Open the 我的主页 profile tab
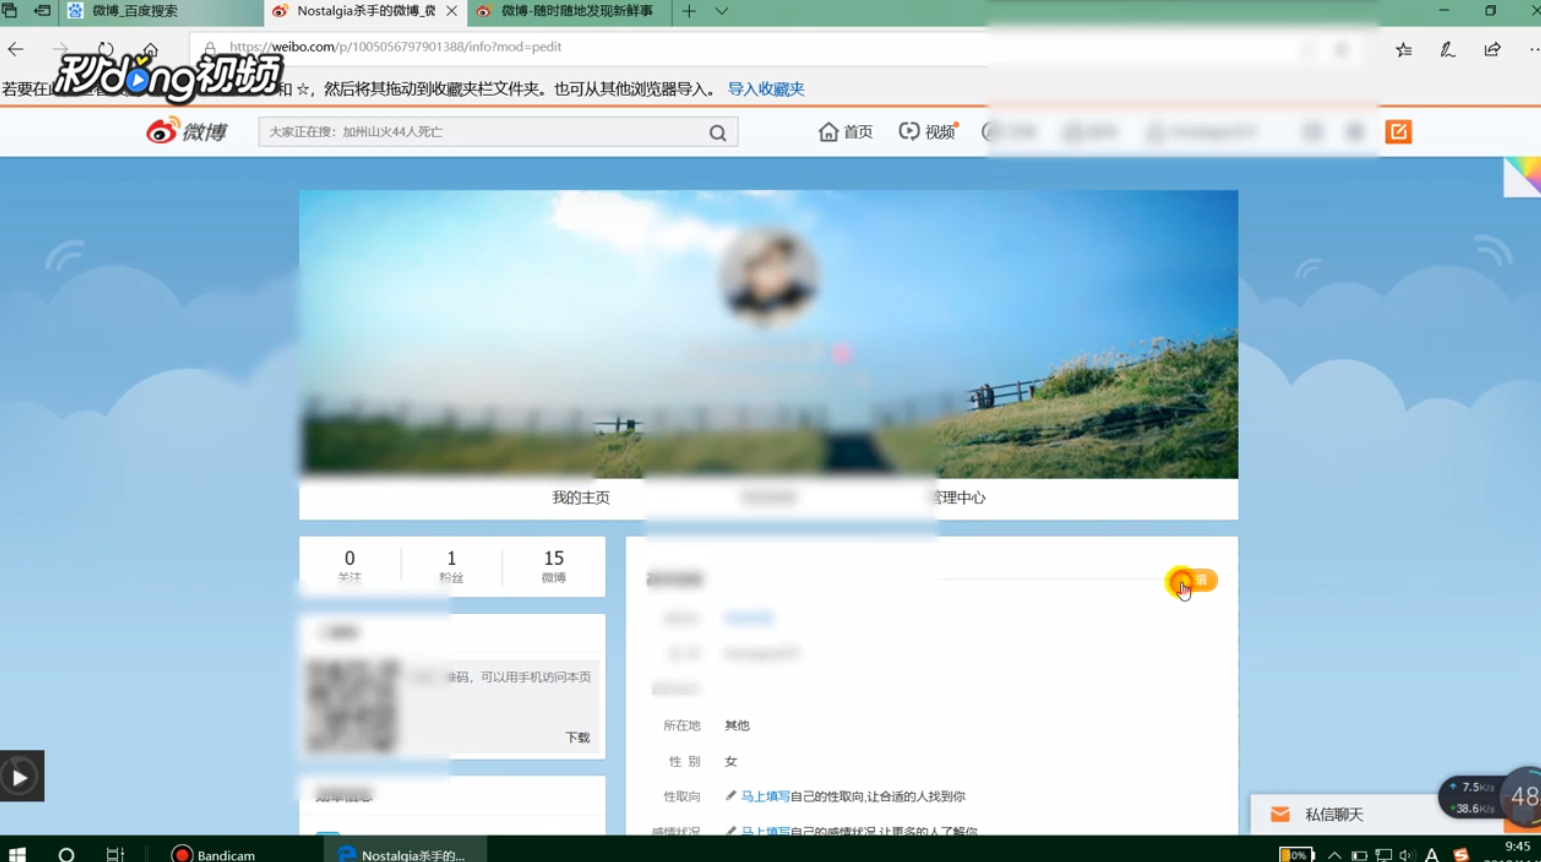 click(581, 498)
